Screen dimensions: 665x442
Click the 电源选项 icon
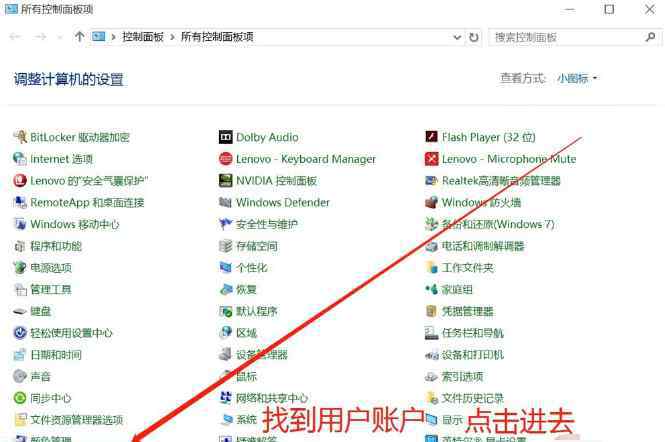(20, 268)
